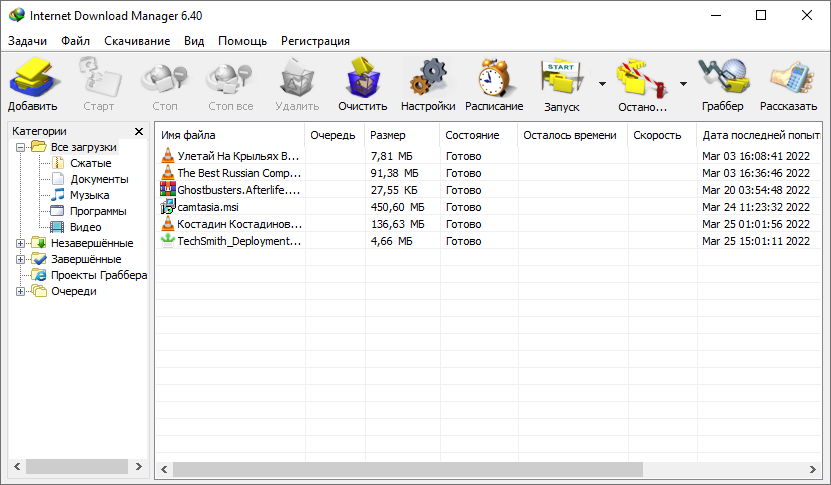Viewport: 831px width, 485px height.
Task: Open the Вид menu
Action: pyautogui.click(x=194, y=41)
